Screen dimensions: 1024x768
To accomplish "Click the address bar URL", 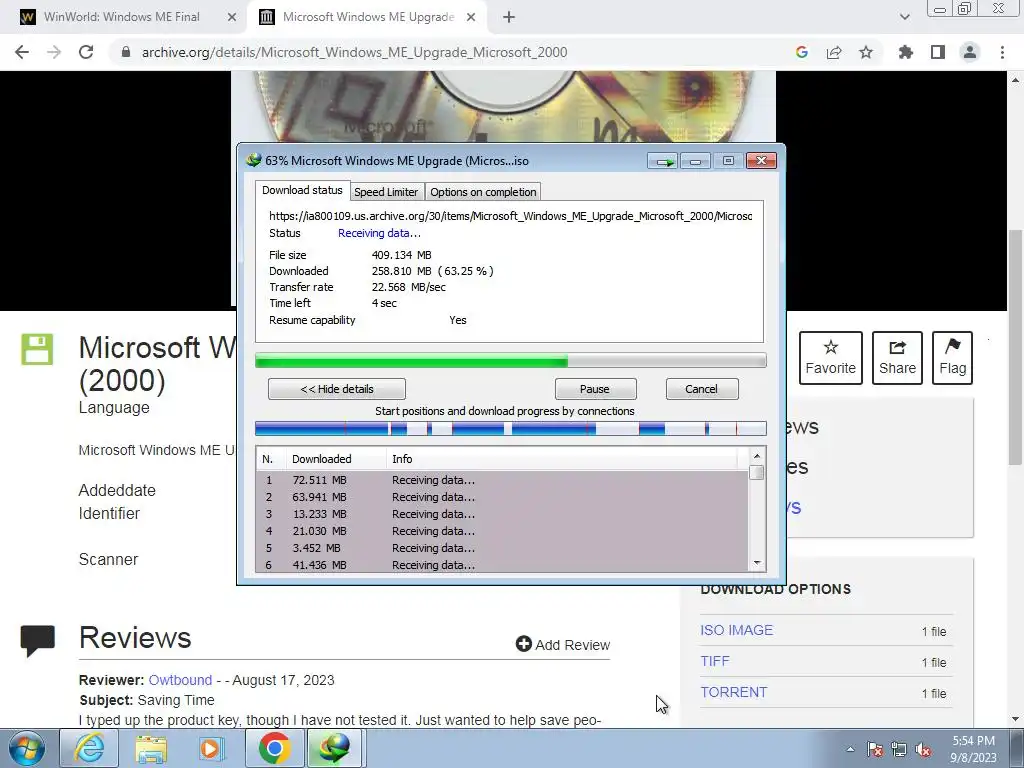I will click(x=355, y=52).
